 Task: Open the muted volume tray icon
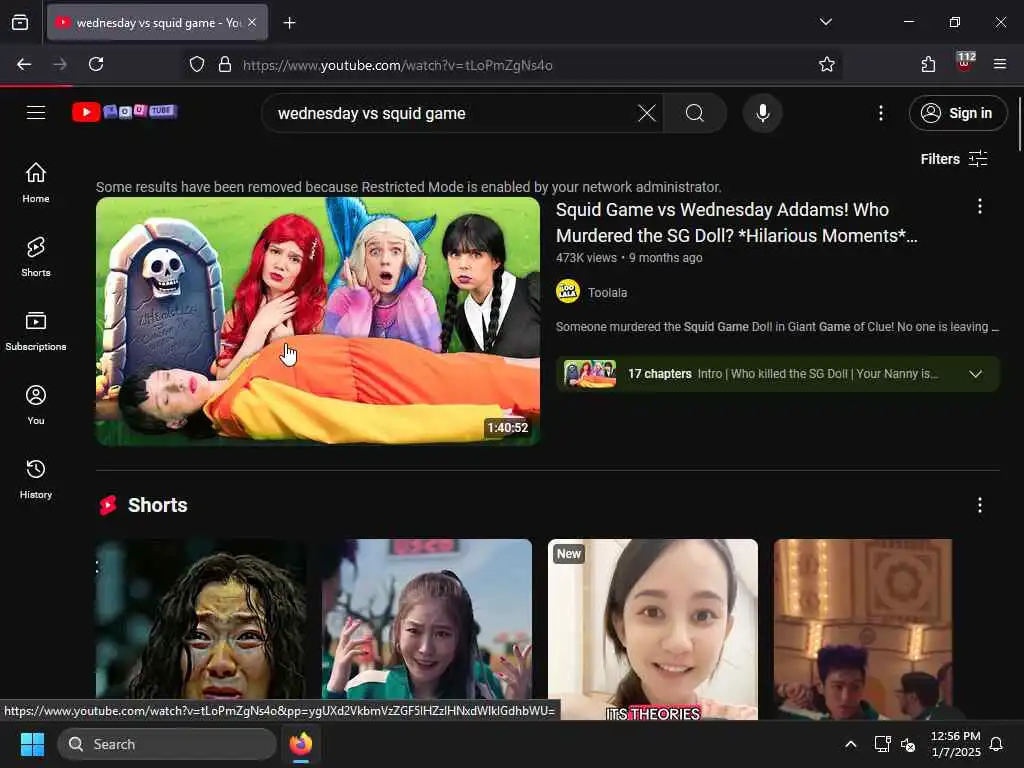click(x=908, y=744)
